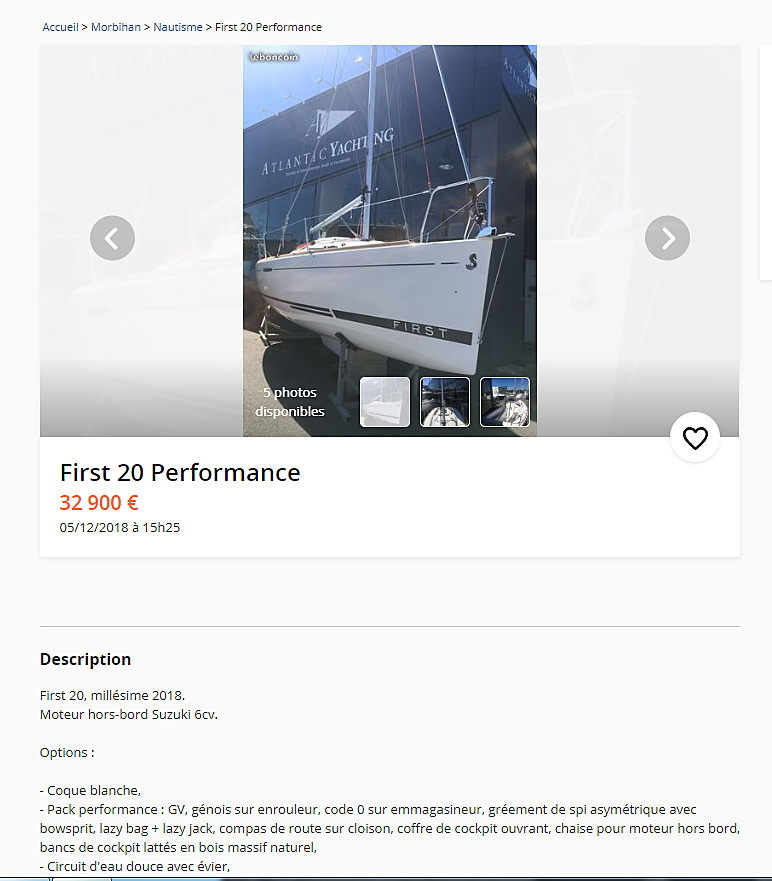The image size is (772, 881).
Task: Click the Suzuki 6cv engine line
Action: pyautogui.click(x=129, y=715)
